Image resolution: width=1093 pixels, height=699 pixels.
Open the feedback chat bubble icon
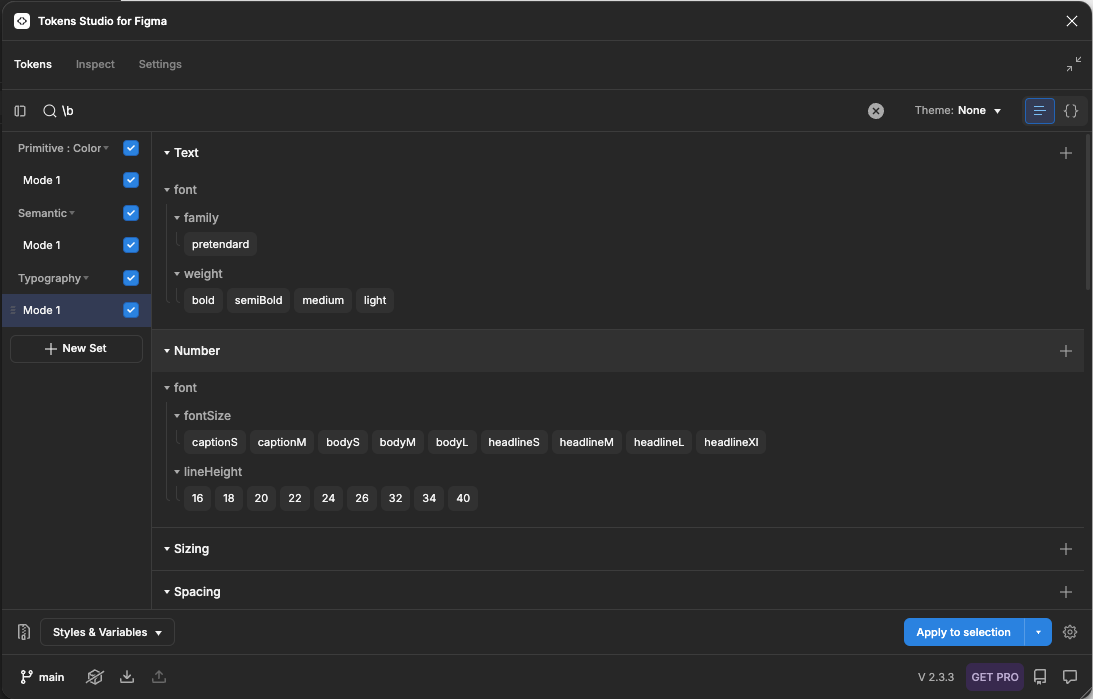[1070, 677]
